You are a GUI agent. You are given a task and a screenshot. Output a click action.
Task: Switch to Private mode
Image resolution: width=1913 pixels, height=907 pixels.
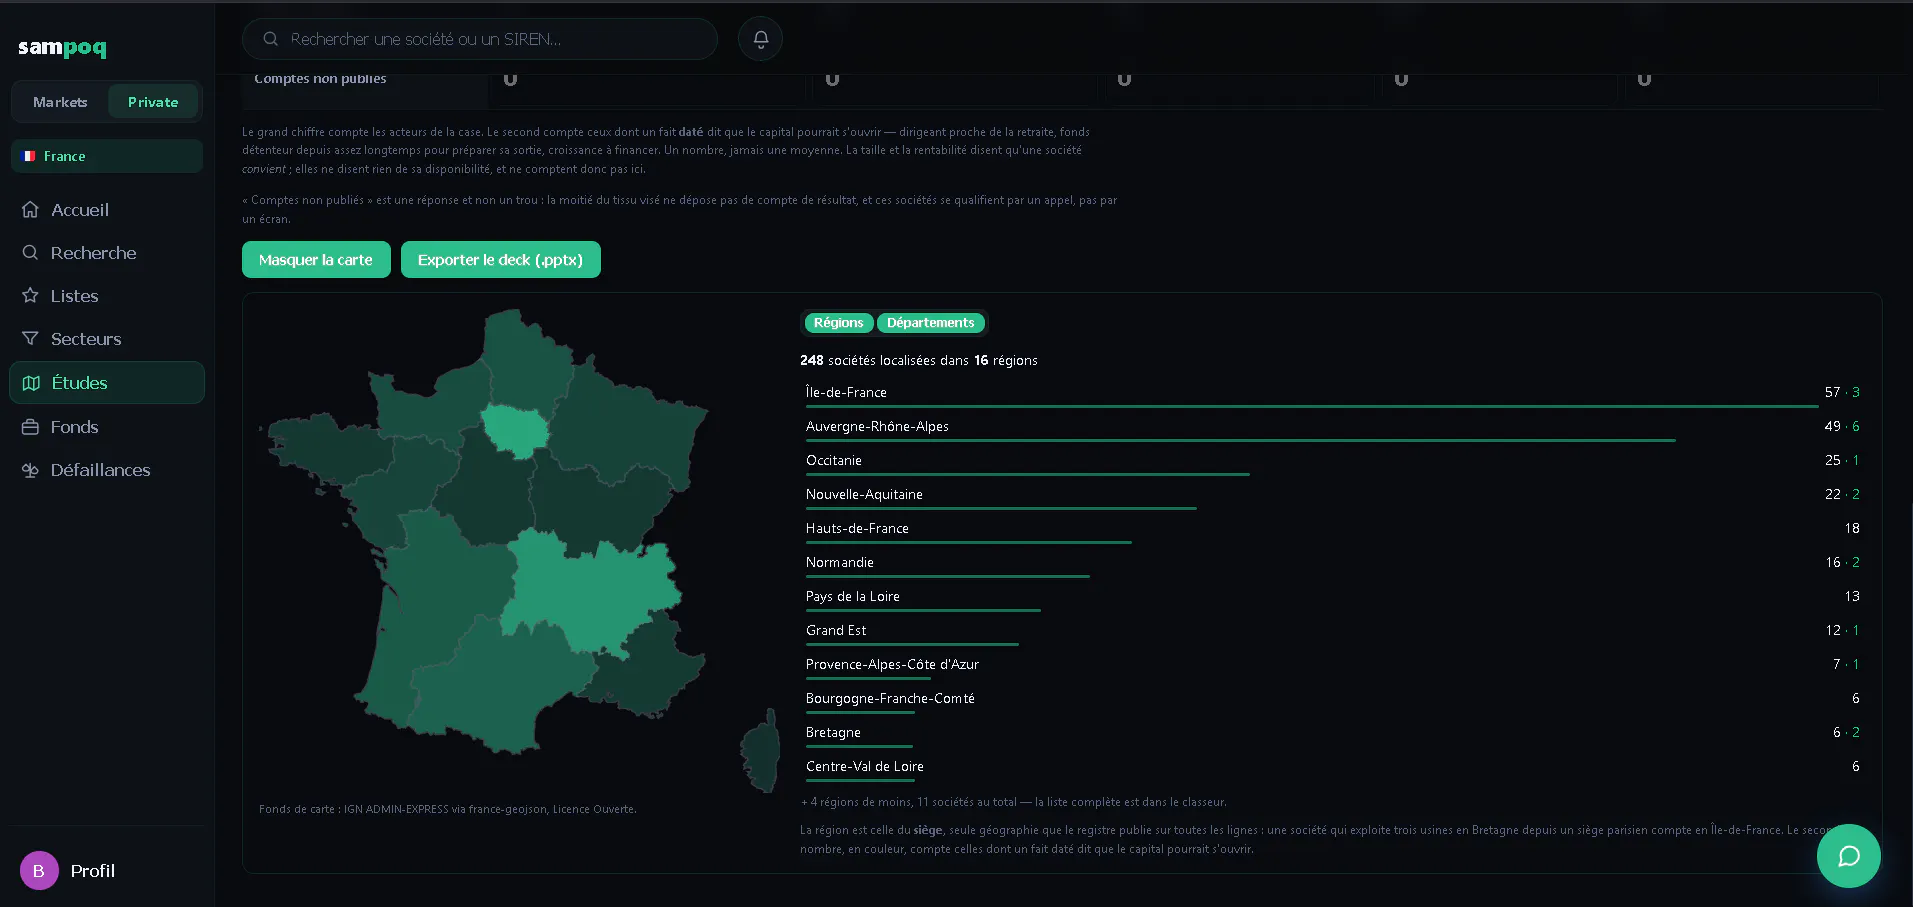click(153, 102)
